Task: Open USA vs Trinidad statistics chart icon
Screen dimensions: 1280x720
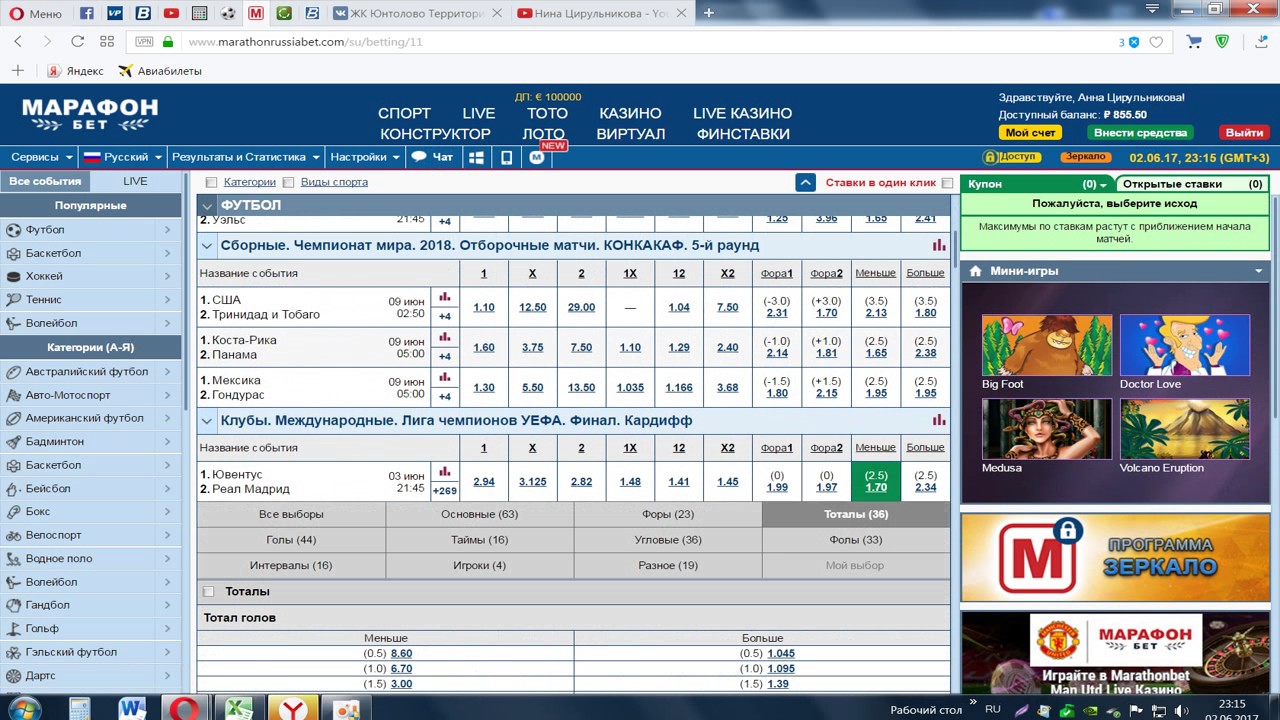Action: 445,297
